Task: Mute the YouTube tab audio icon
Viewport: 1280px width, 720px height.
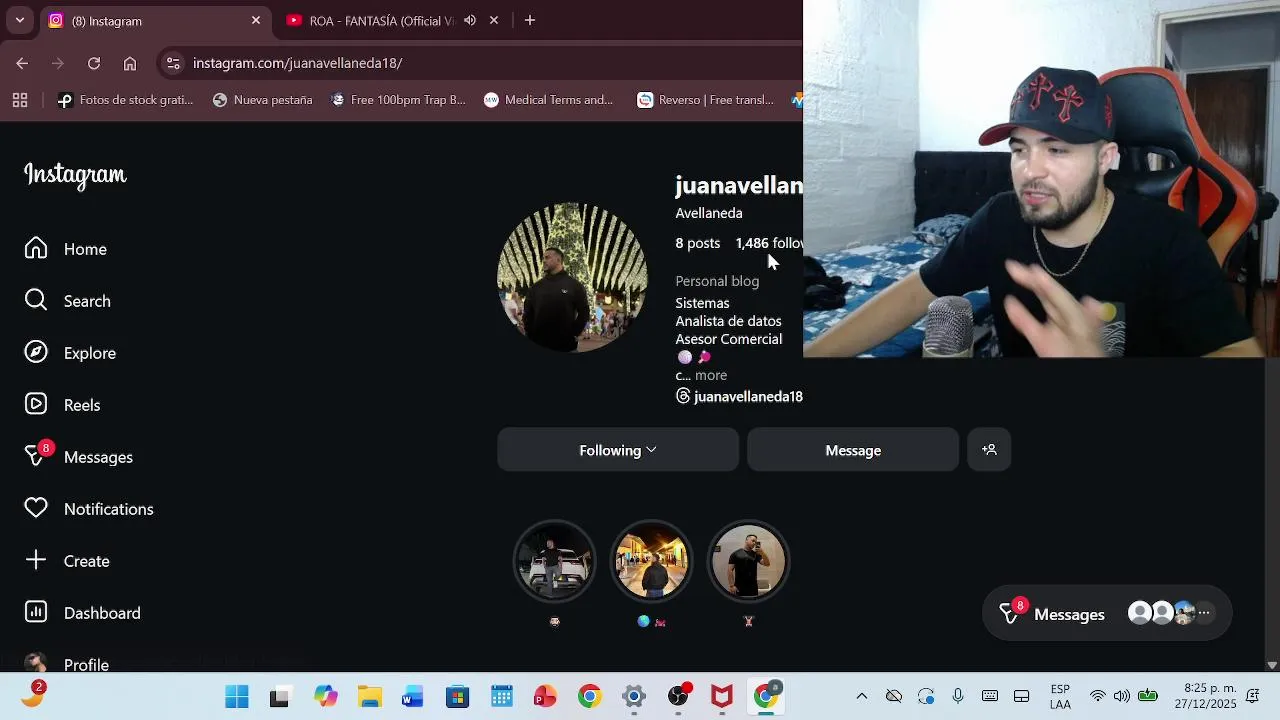Action: click(x=470, y=20)
